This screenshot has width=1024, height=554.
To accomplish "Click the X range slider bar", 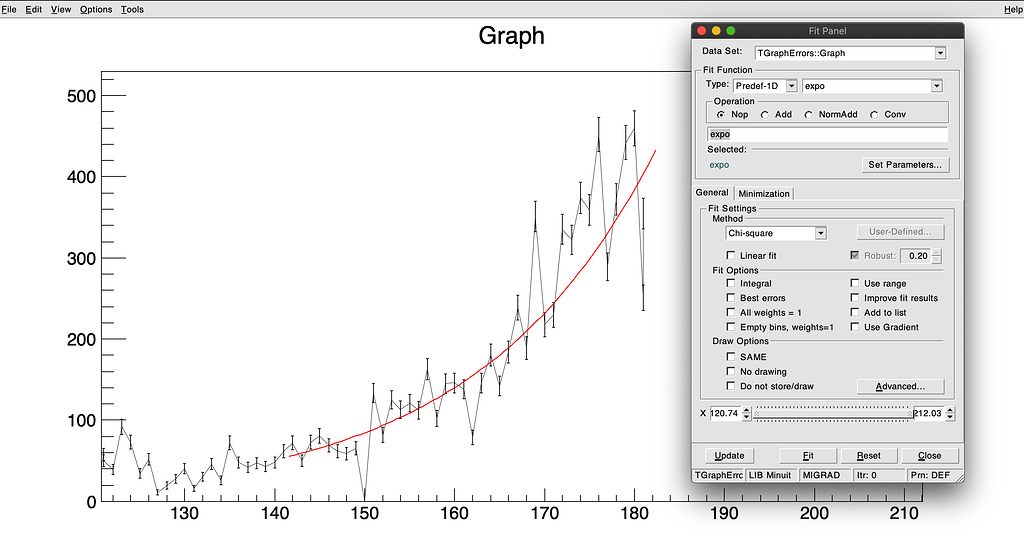I will (x=833, y=414).
